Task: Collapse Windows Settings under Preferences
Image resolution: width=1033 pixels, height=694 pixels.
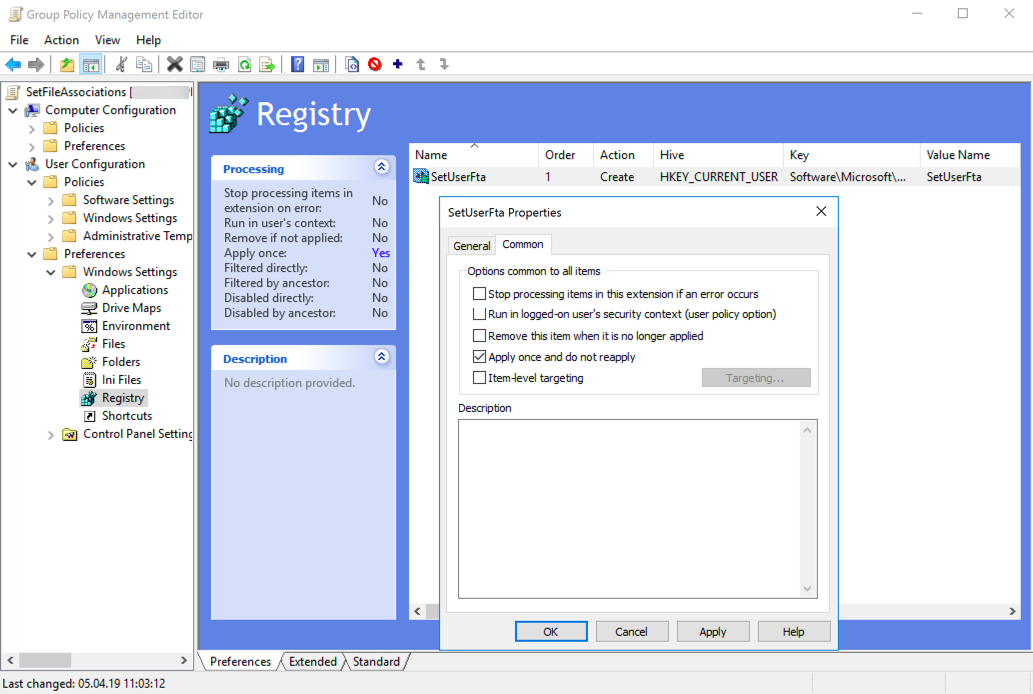Action: (x=51, y=272)
